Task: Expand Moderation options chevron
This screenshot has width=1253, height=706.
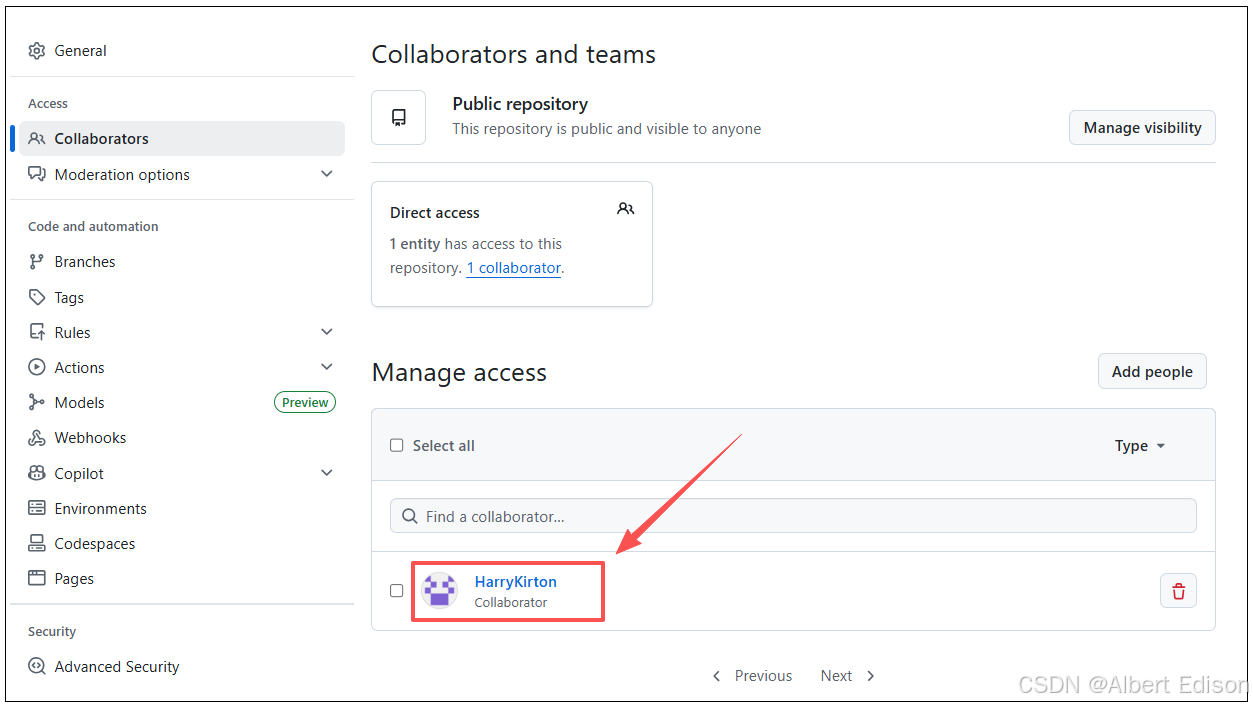Action: (326, 174)
